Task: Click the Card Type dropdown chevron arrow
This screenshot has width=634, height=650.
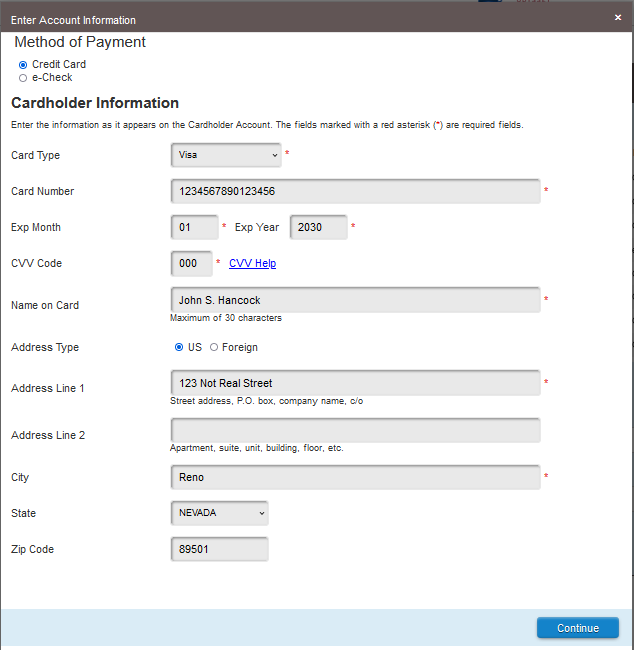Action: click(274, 155)
